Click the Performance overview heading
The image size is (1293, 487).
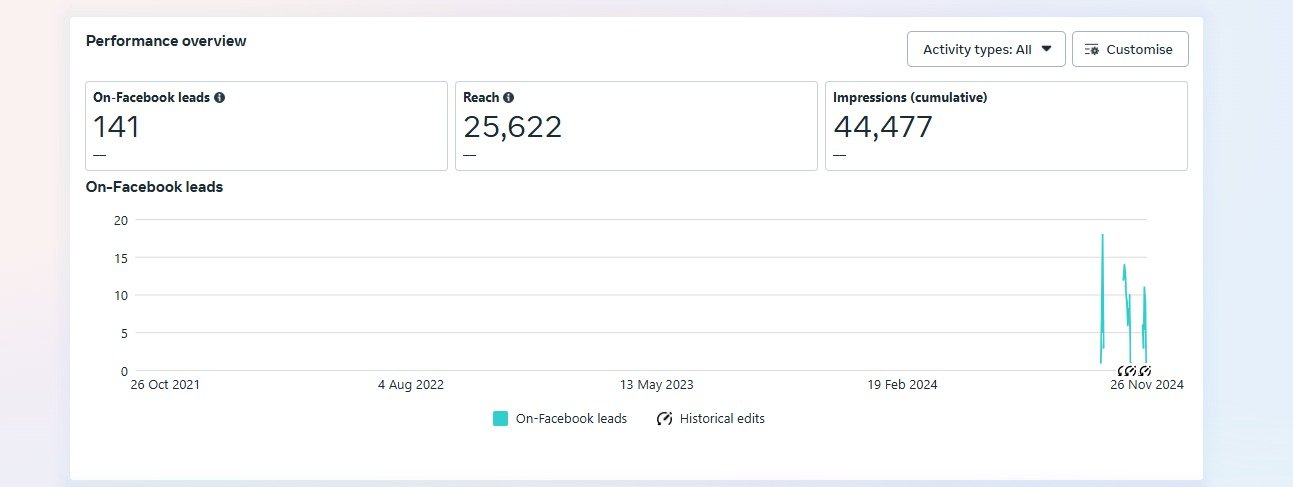pos(166,41)
